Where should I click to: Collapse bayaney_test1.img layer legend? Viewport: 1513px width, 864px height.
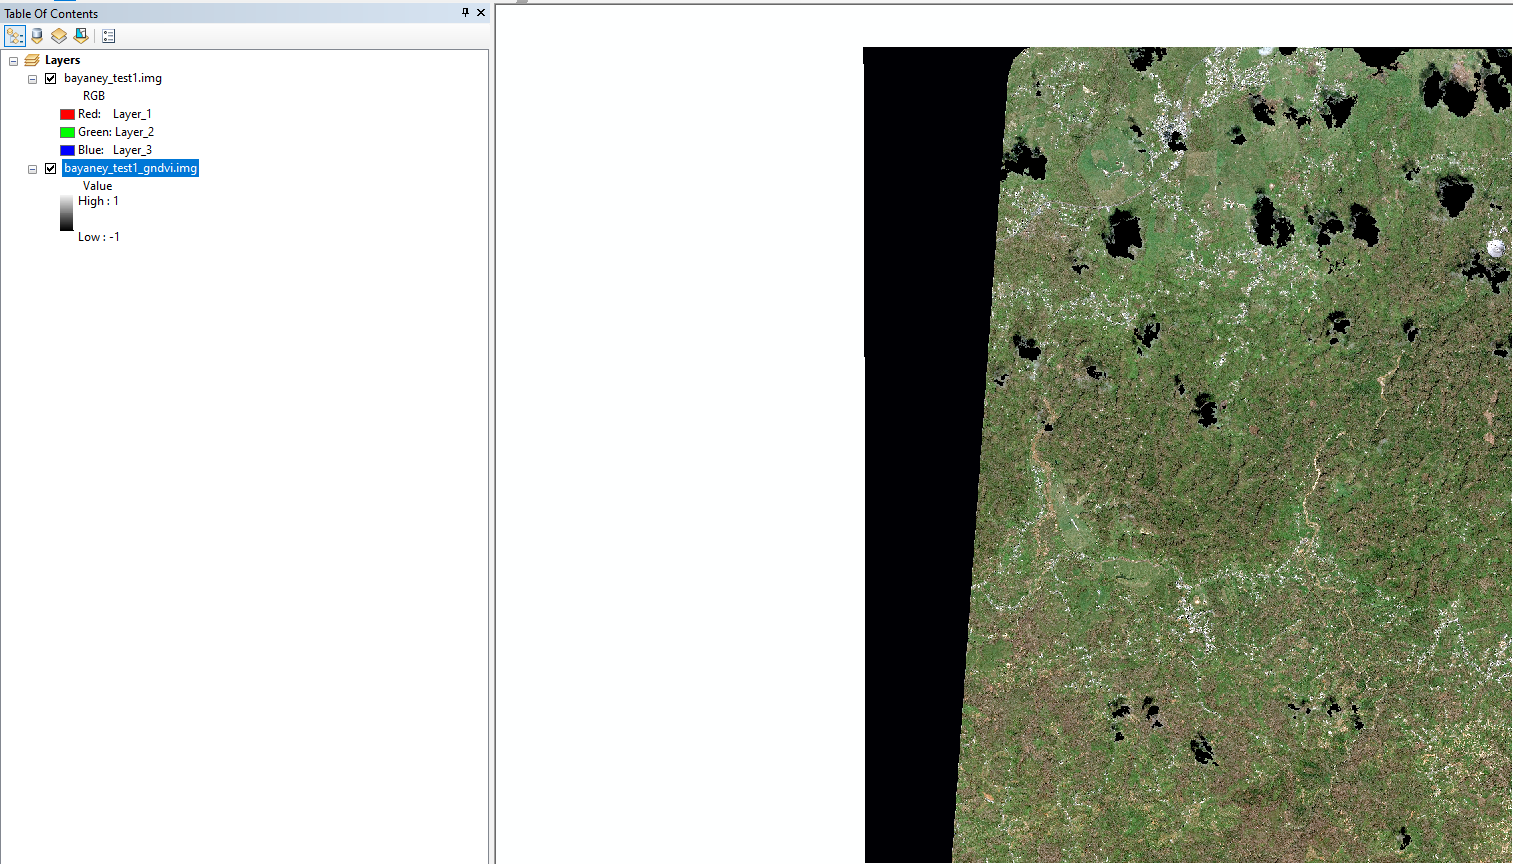(33, 79)
